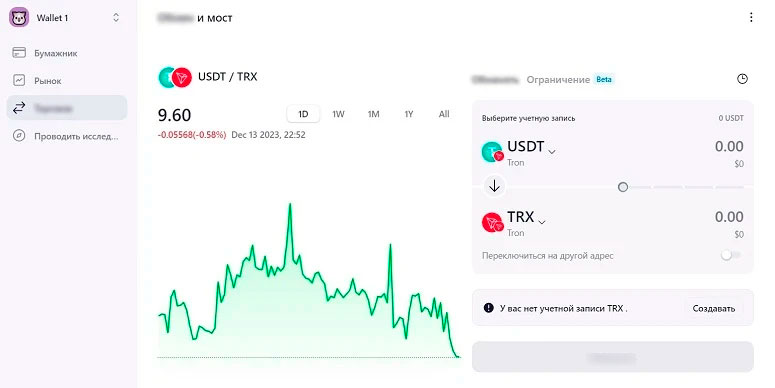775x388 pixels.
Task: Open the Бумажник wallet sidebar icon
Action: click(x=19, y=53)
